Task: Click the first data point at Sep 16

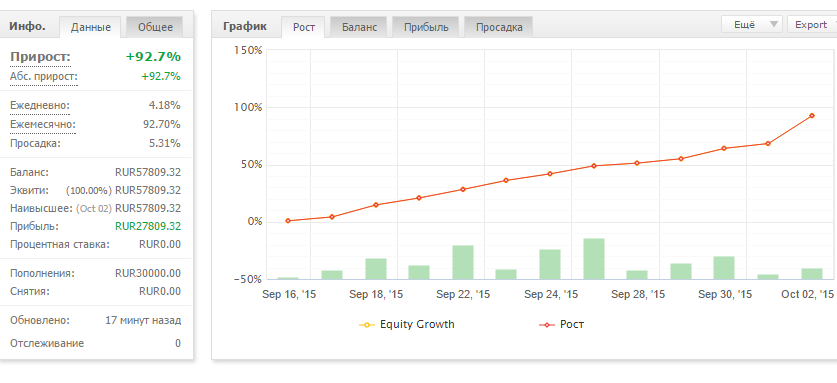Action: 288,221
